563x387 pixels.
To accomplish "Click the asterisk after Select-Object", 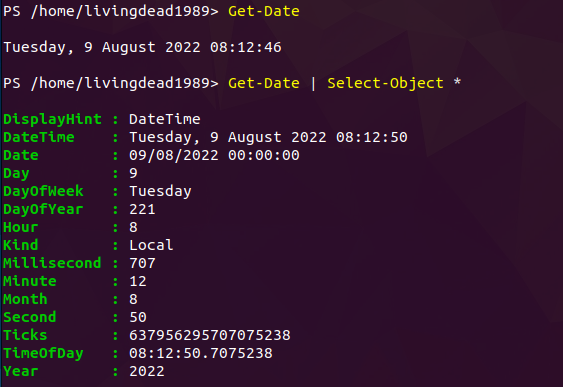I will (457, 82).
